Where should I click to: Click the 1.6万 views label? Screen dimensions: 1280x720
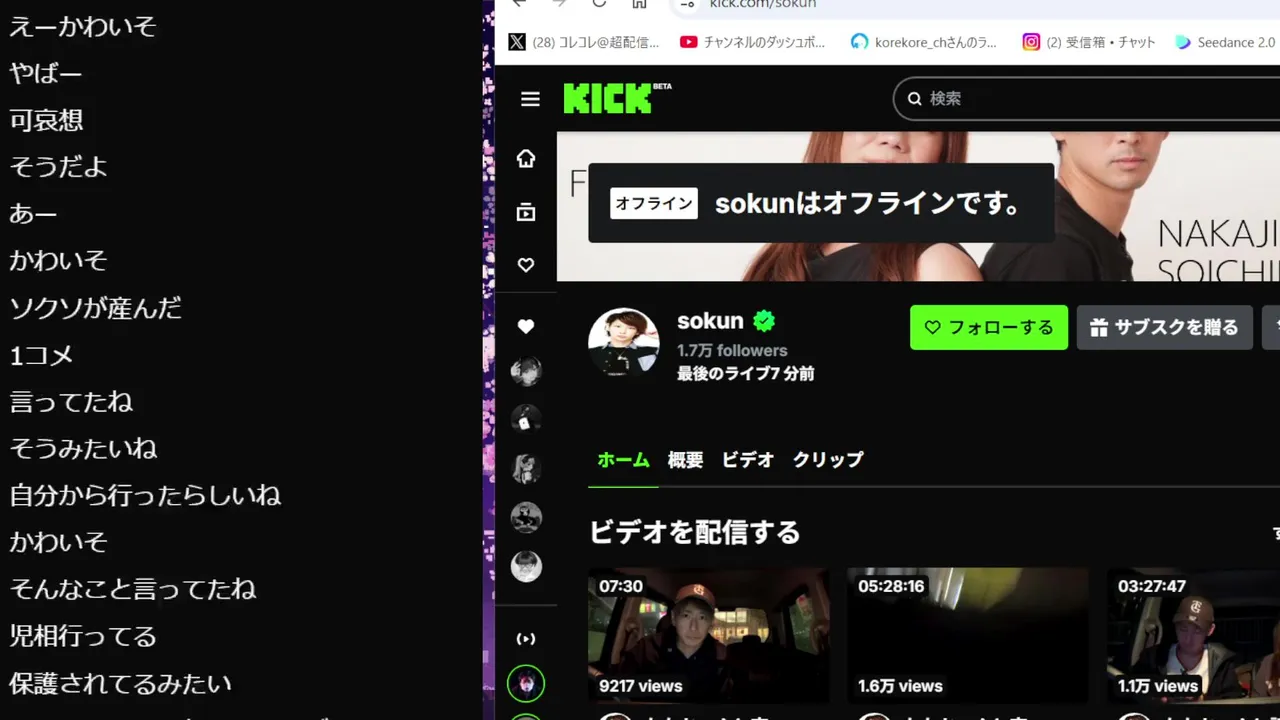(900, 686)
